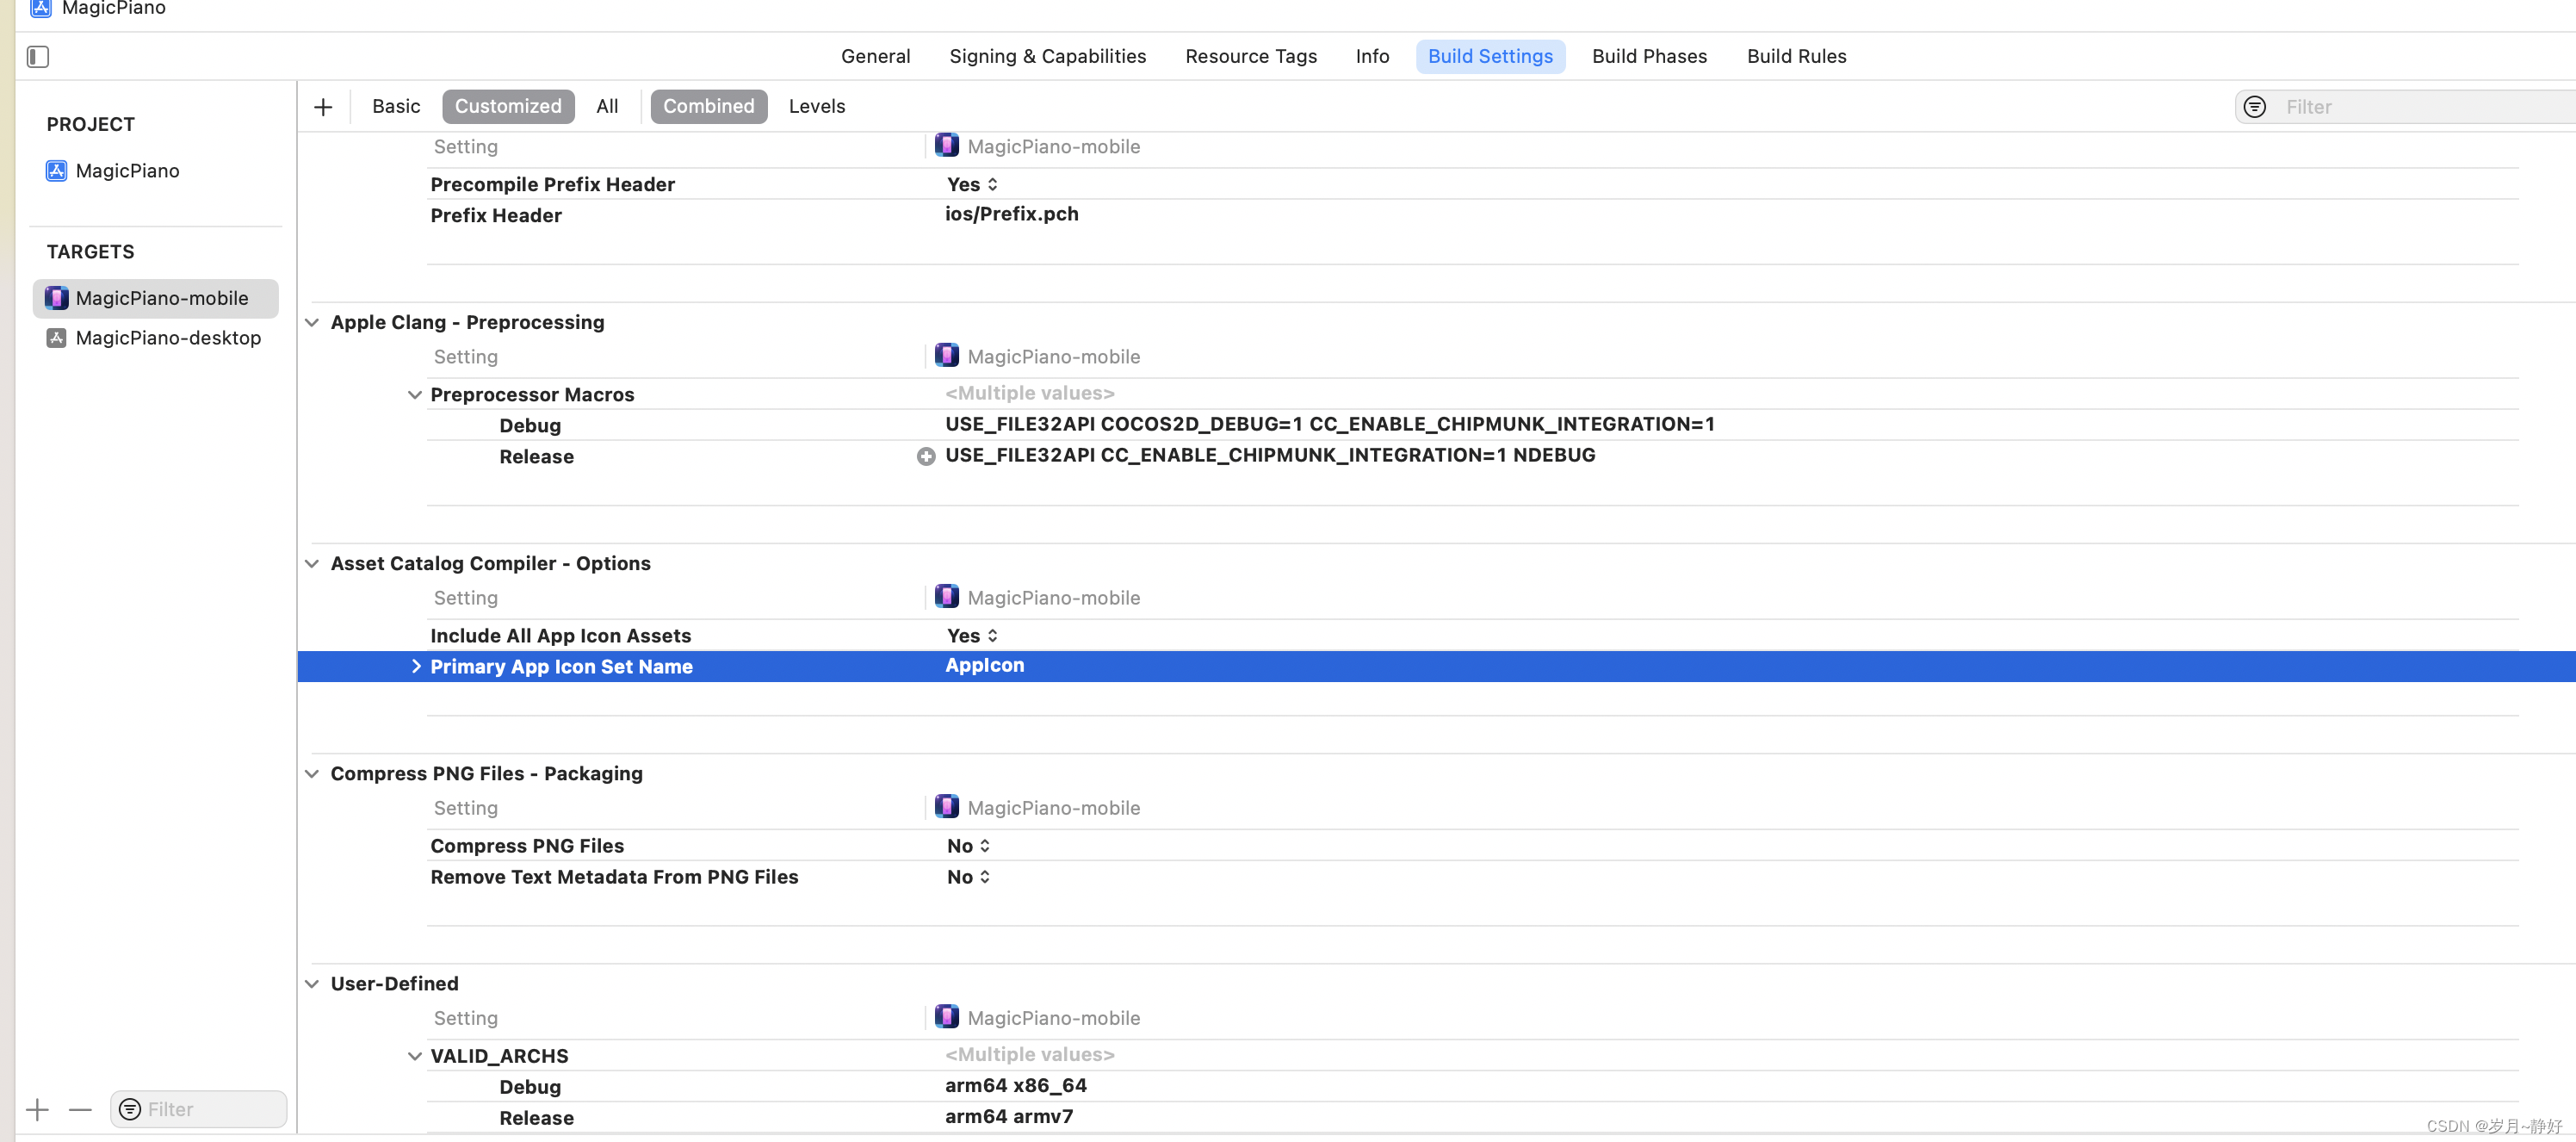Screen dimensions: 2576x1142
Task: Open the Build Phases tab
Action: (x=1649, y=57)
